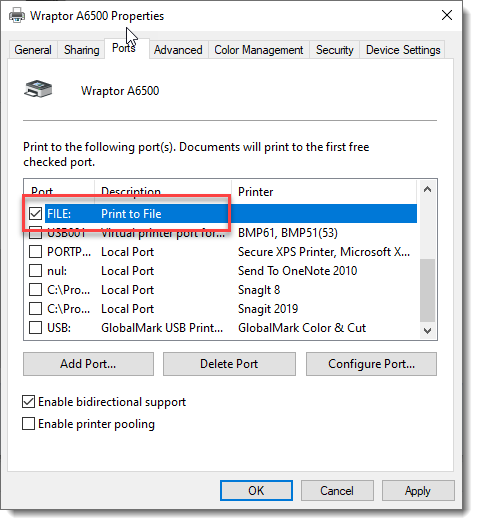478x525 pixels.
Task: Click the printer icon in title bar
Action: (x=17, y=16)
